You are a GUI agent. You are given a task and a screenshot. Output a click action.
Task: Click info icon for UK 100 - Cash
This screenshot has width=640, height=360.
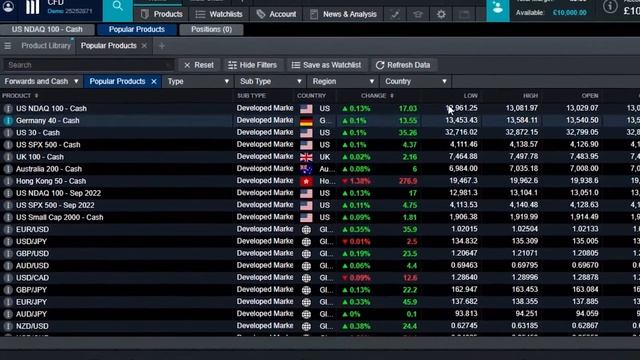[8, 157]
